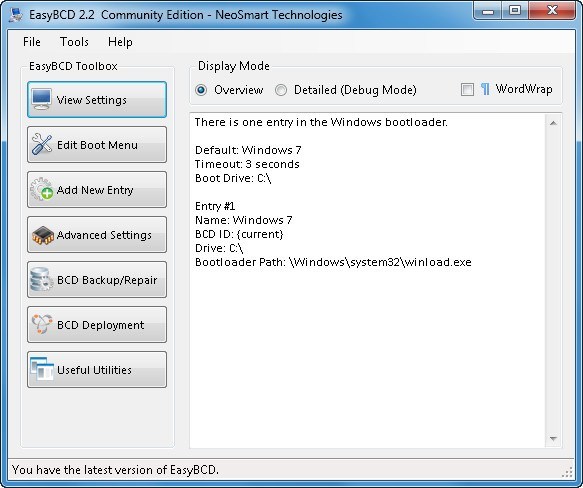583x488 pixels.
Task: Click the Advanced Settings chip icon
Action: [x=43, y=235]
